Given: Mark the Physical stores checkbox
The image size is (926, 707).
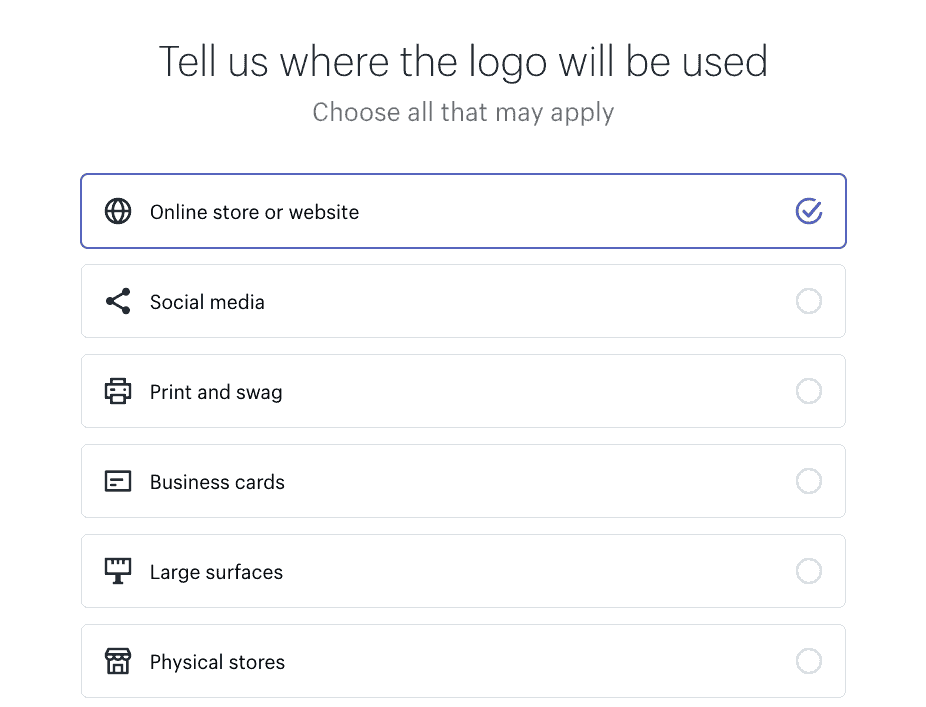Looking at the screenshot, I should pyautogui.click(x=809, y=661).
